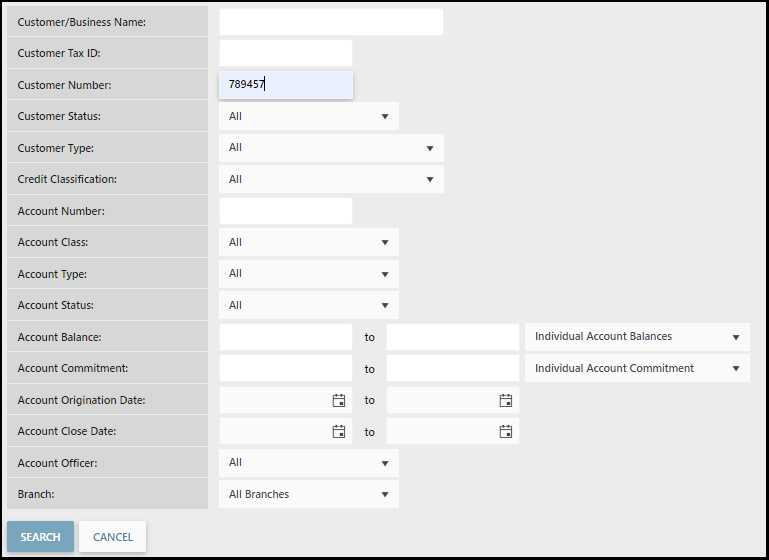Expand the Credit Classification dropdown
This screenshot has width=769, height=560.
point(330,180)
